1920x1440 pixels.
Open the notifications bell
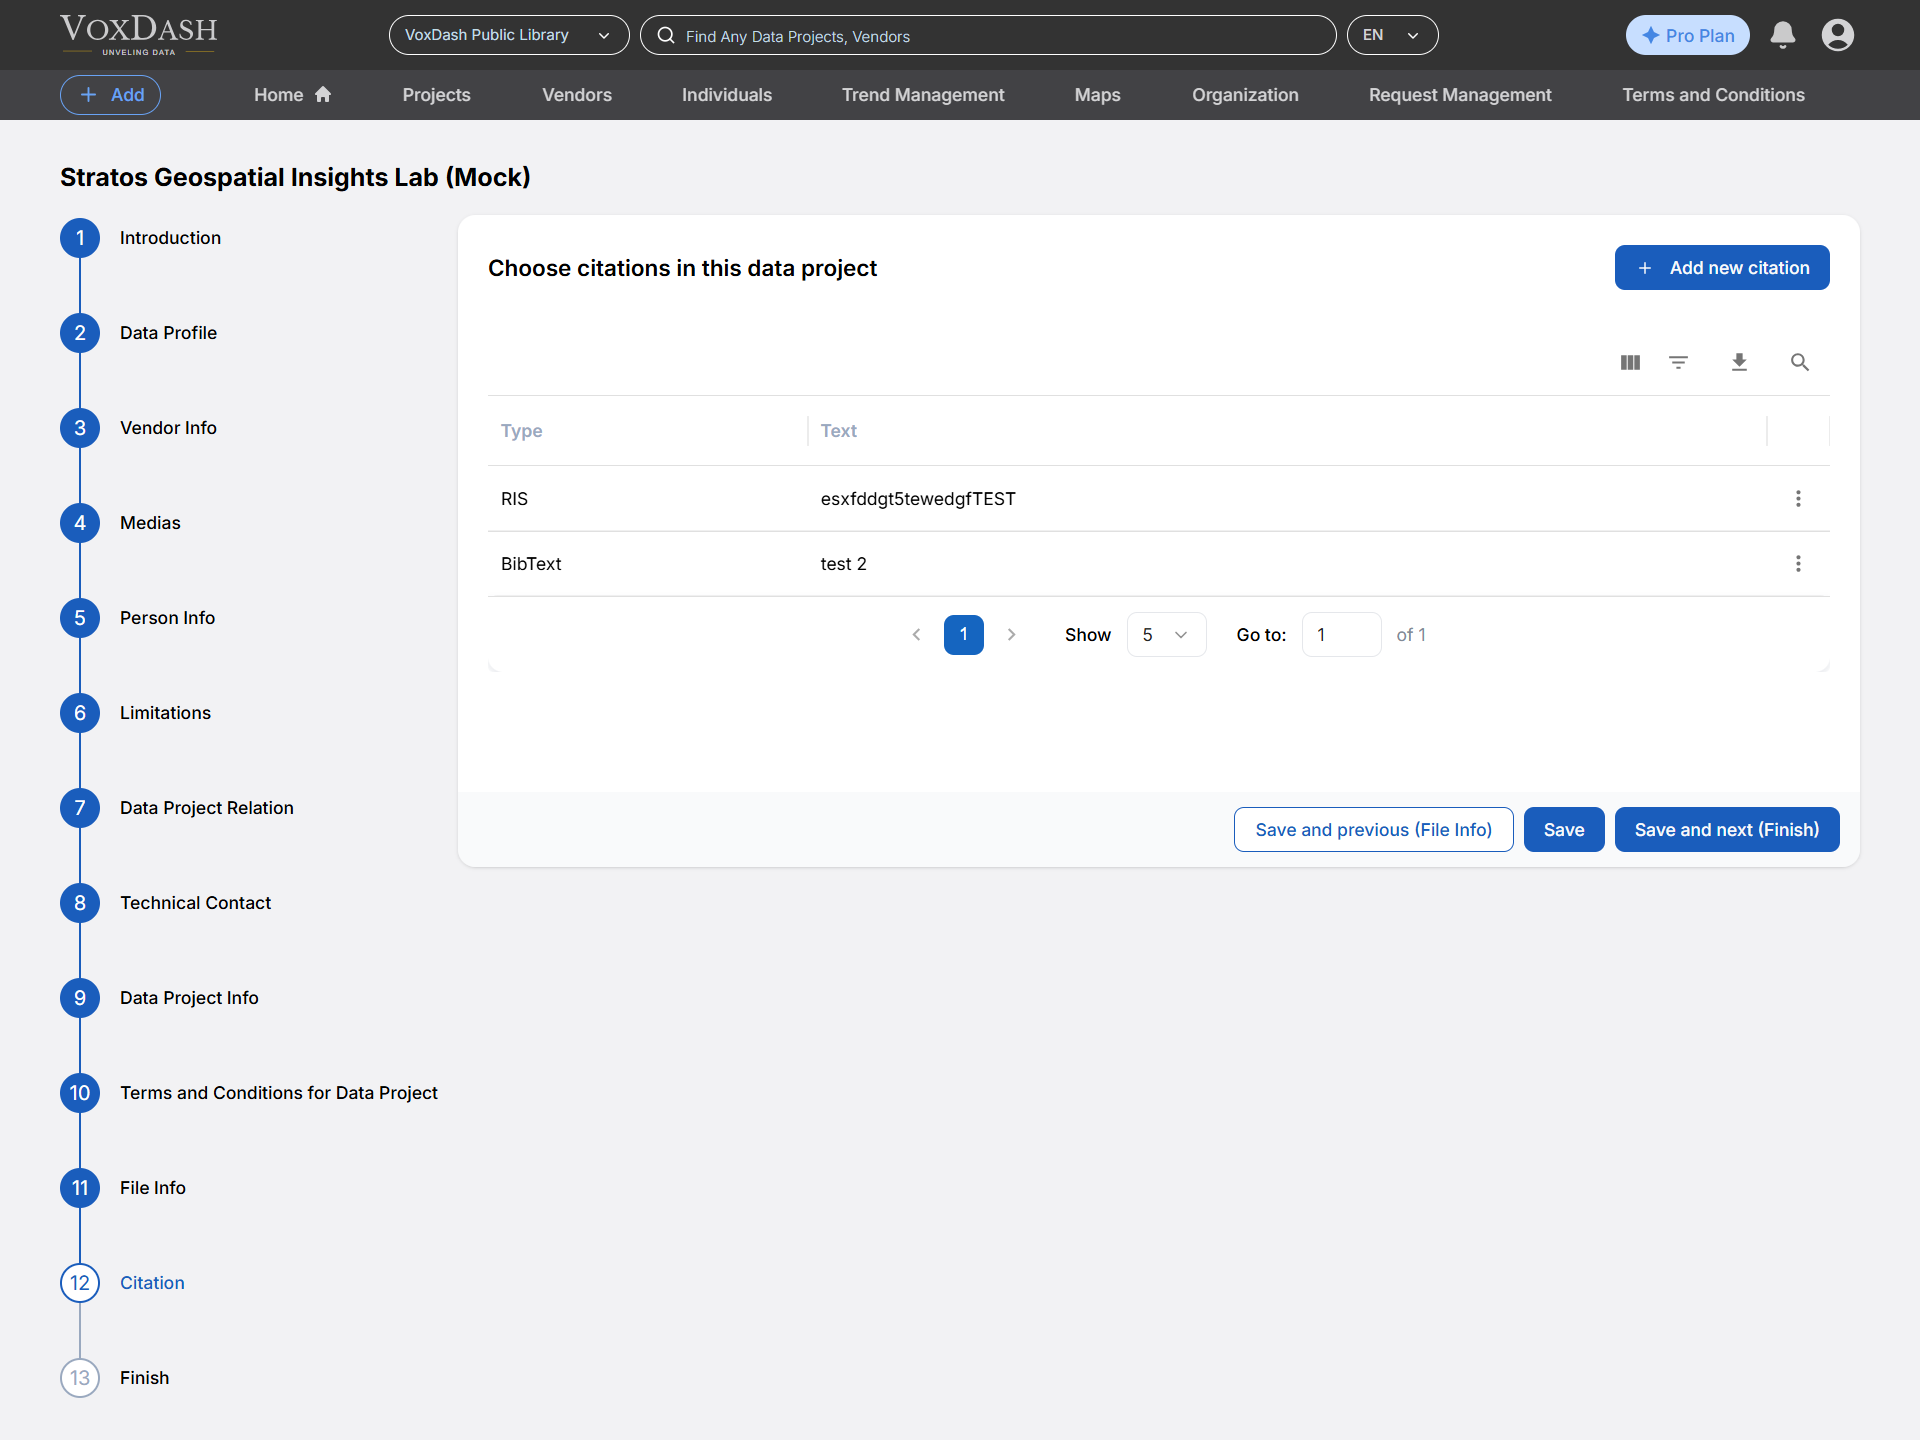tap(1782, 35)
